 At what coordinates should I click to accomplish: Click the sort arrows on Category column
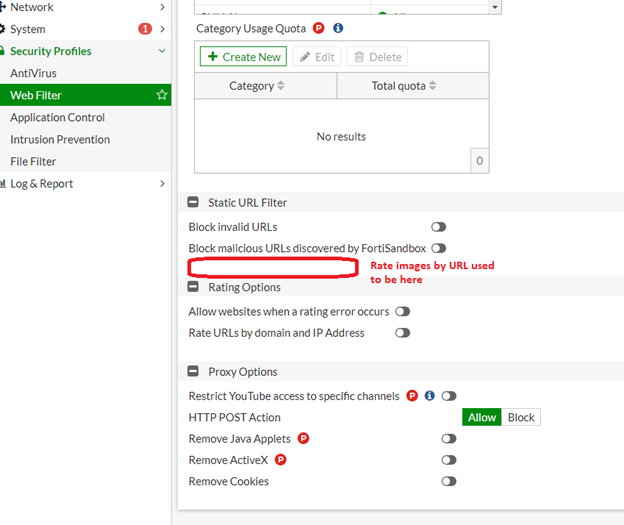click(x=281, y=86)
